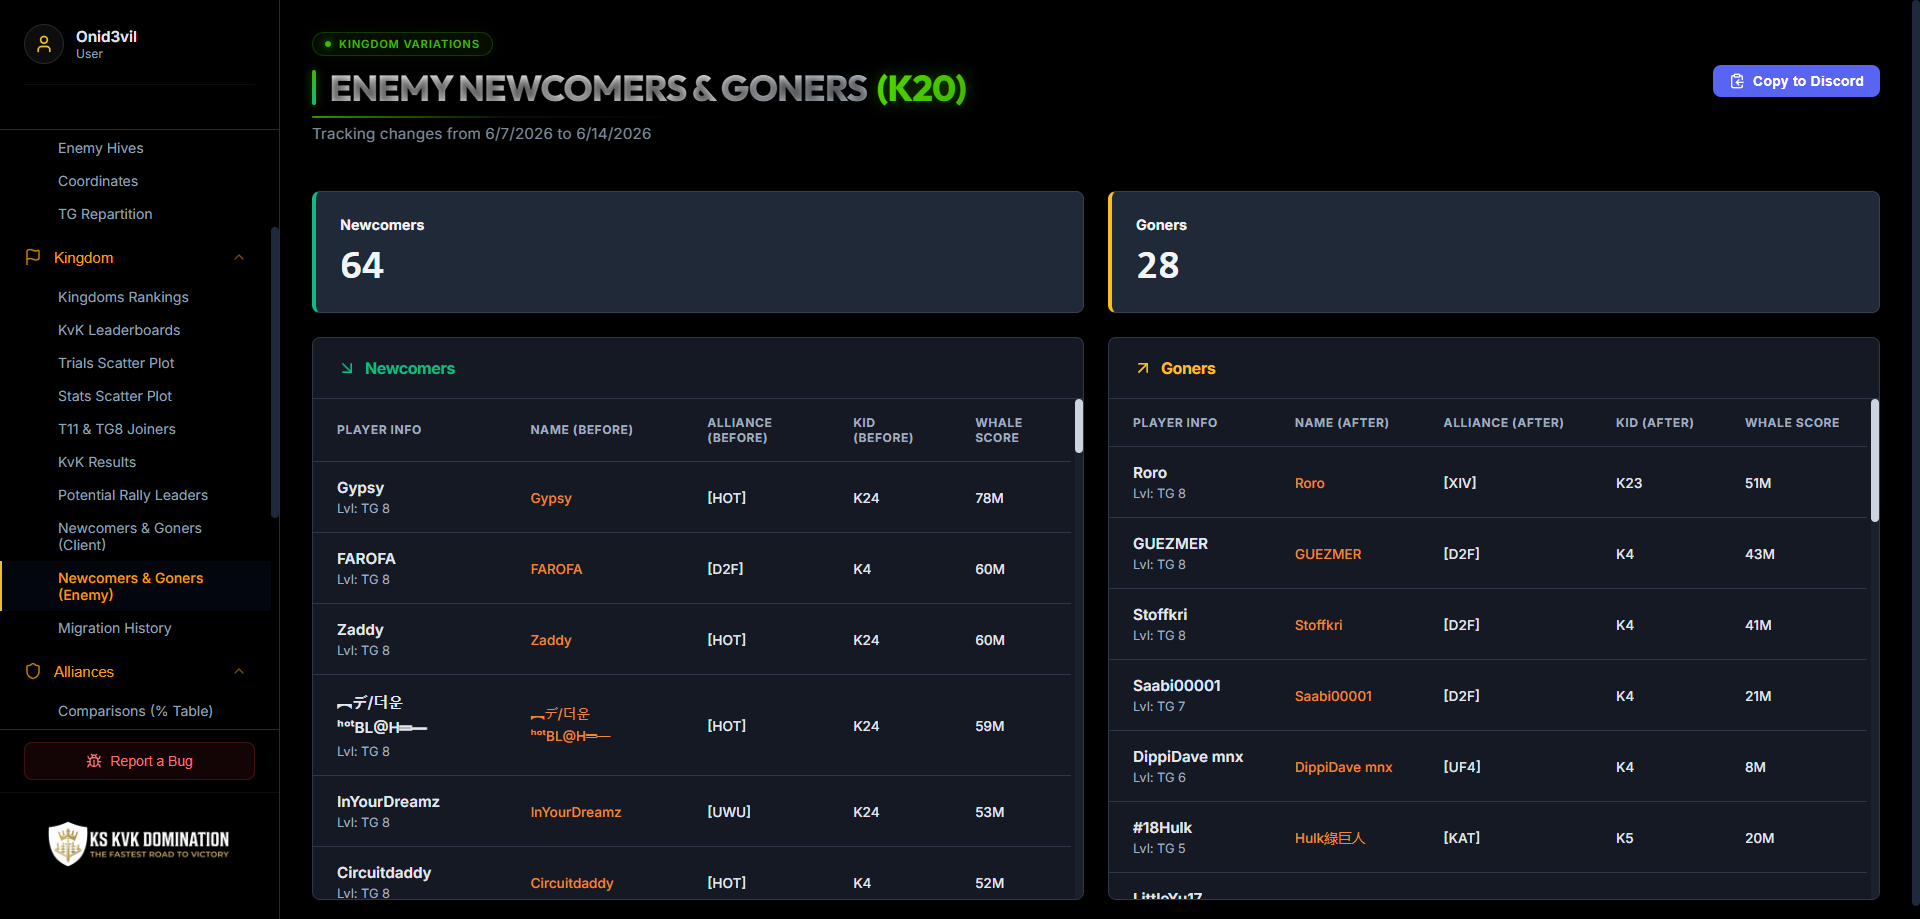
Task: Click FAROFA name link in Newcomers table
Action: 556,569
